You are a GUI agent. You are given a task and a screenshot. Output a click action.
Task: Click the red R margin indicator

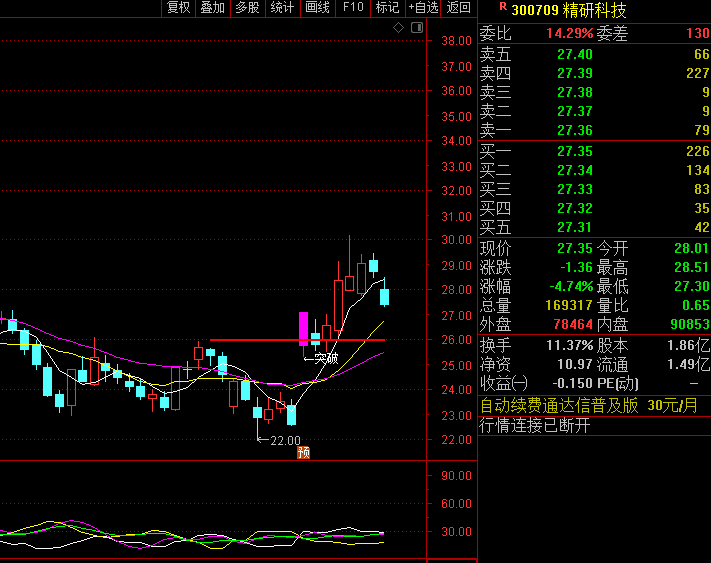pos(502,6)
